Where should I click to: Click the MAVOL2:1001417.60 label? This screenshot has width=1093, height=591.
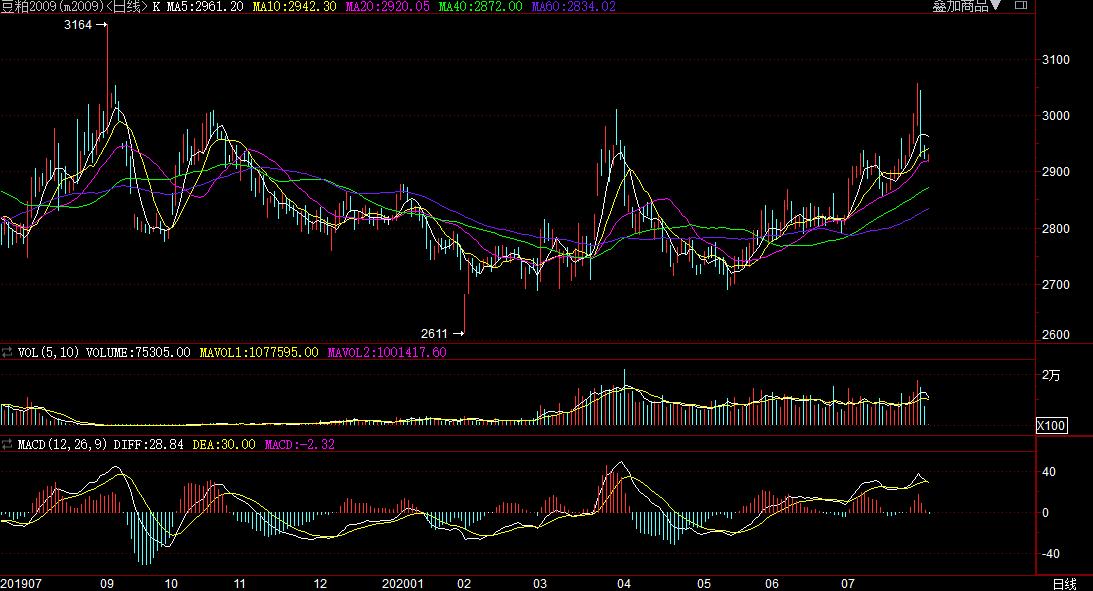[x=387, y=352]
